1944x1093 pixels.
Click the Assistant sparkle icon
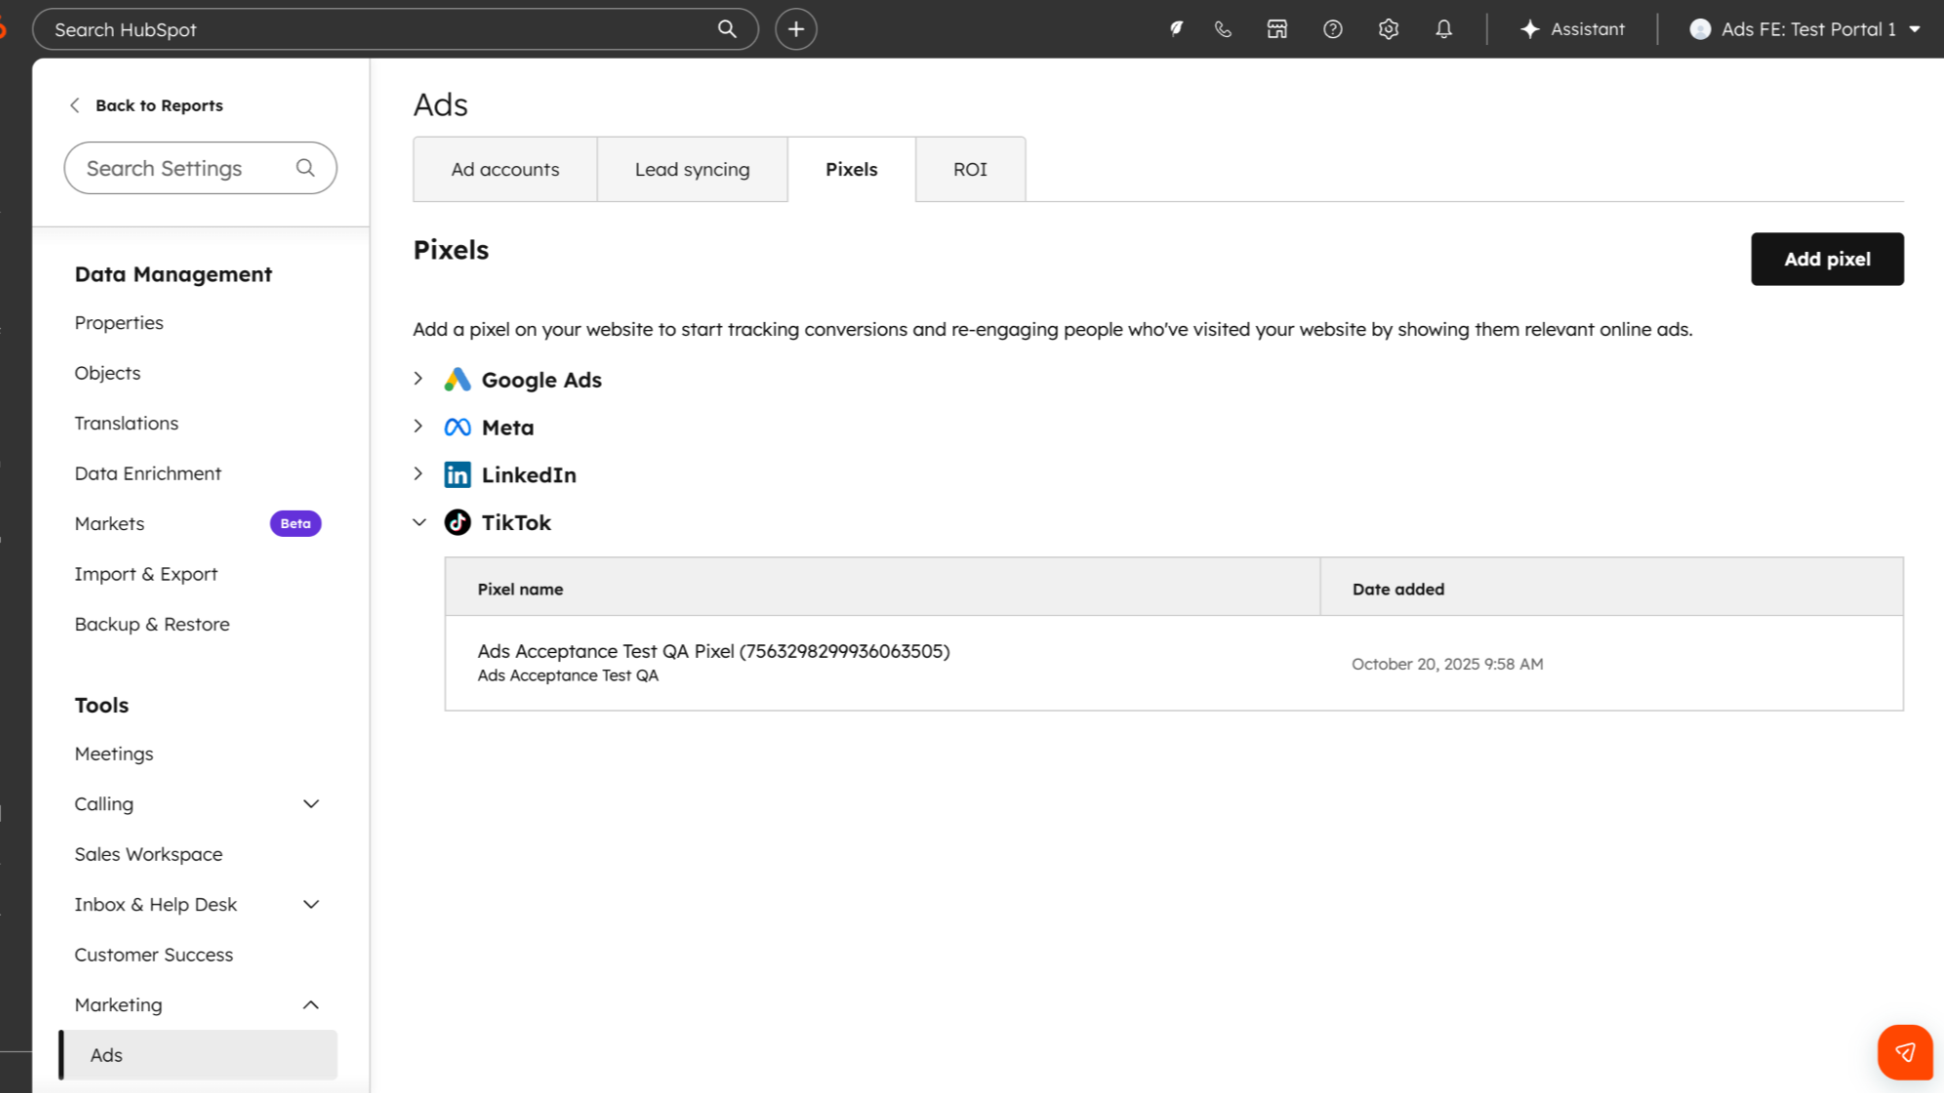pyautogui.click(x=1530, y=29)
